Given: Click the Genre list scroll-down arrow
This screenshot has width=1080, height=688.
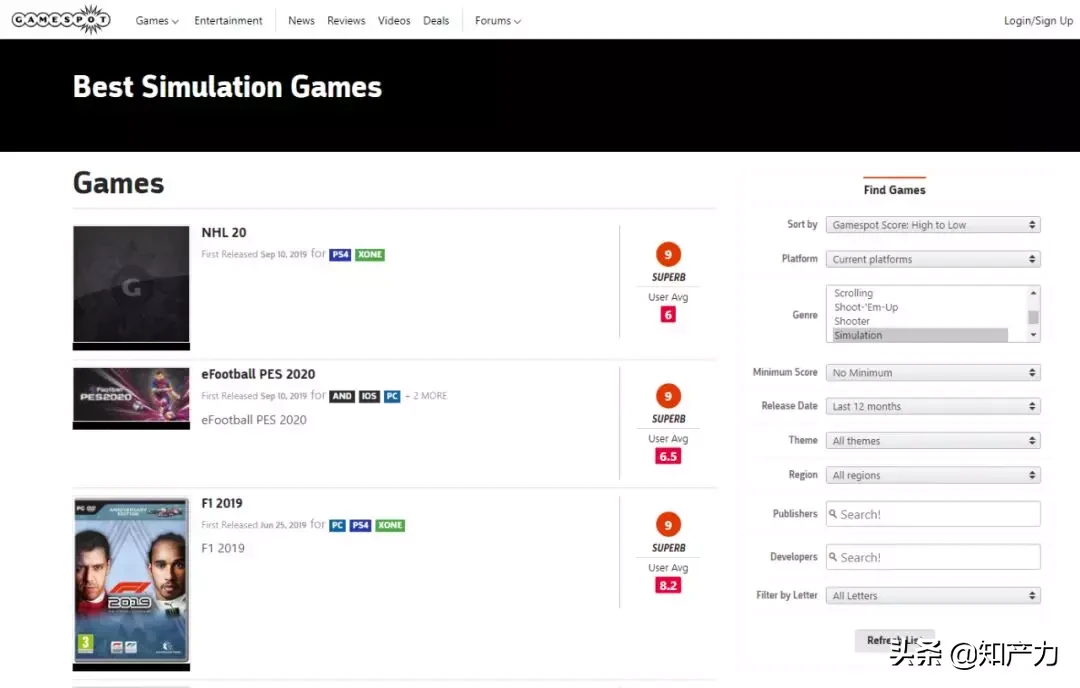Looking at the screenshot, I should 1033,335.
